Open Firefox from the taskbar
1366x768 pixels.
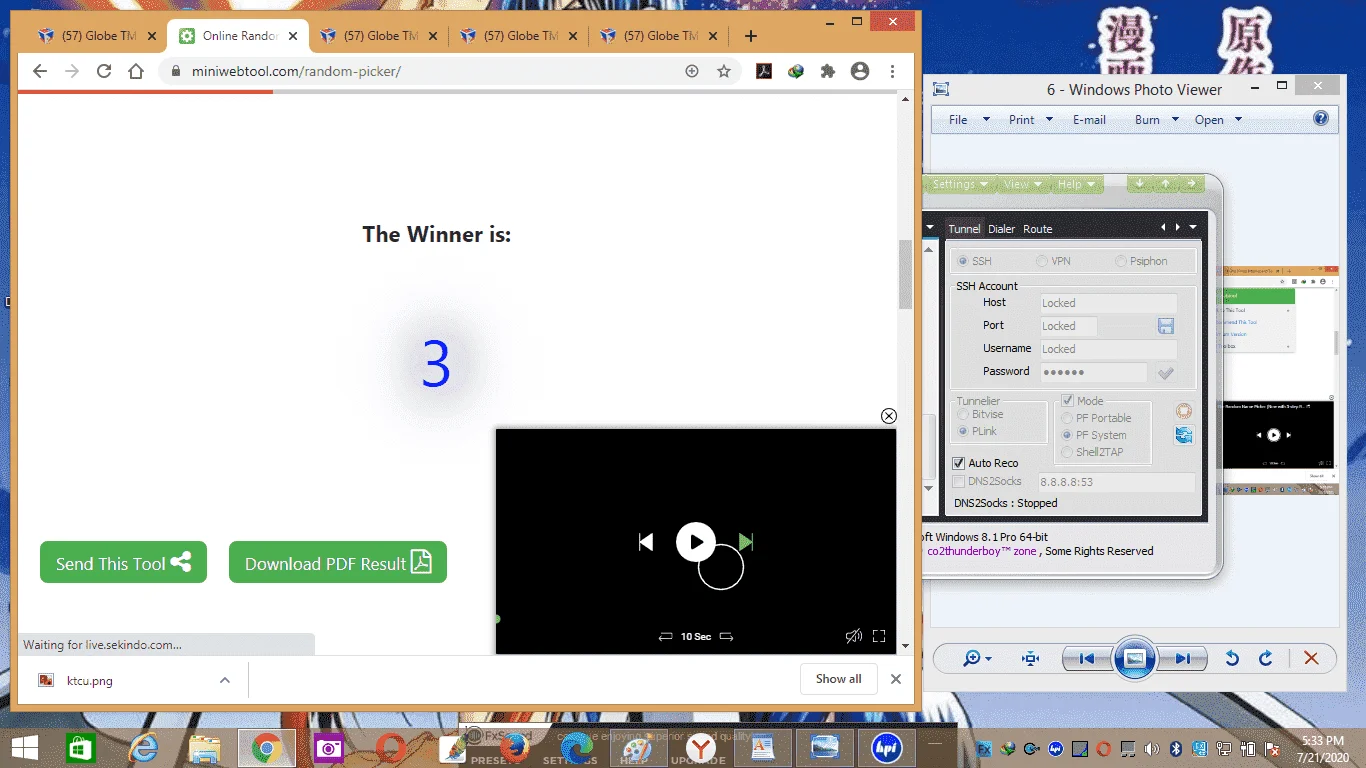click(516, 748)
